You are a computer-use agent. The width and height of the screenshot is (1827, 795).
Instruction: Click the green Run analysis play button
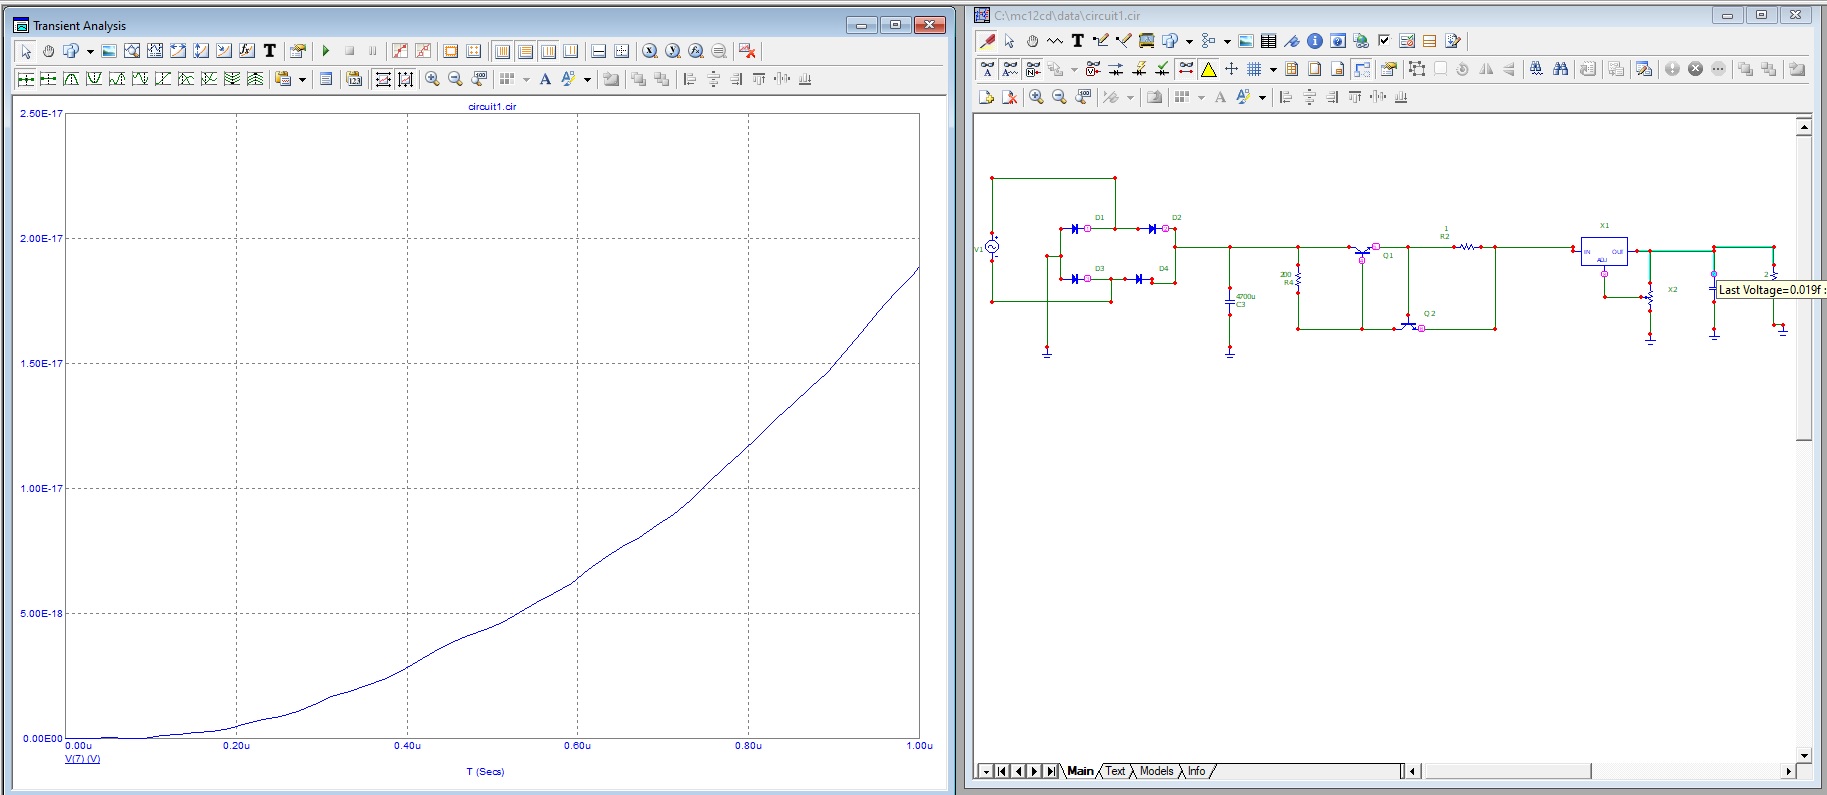[326, 51]
